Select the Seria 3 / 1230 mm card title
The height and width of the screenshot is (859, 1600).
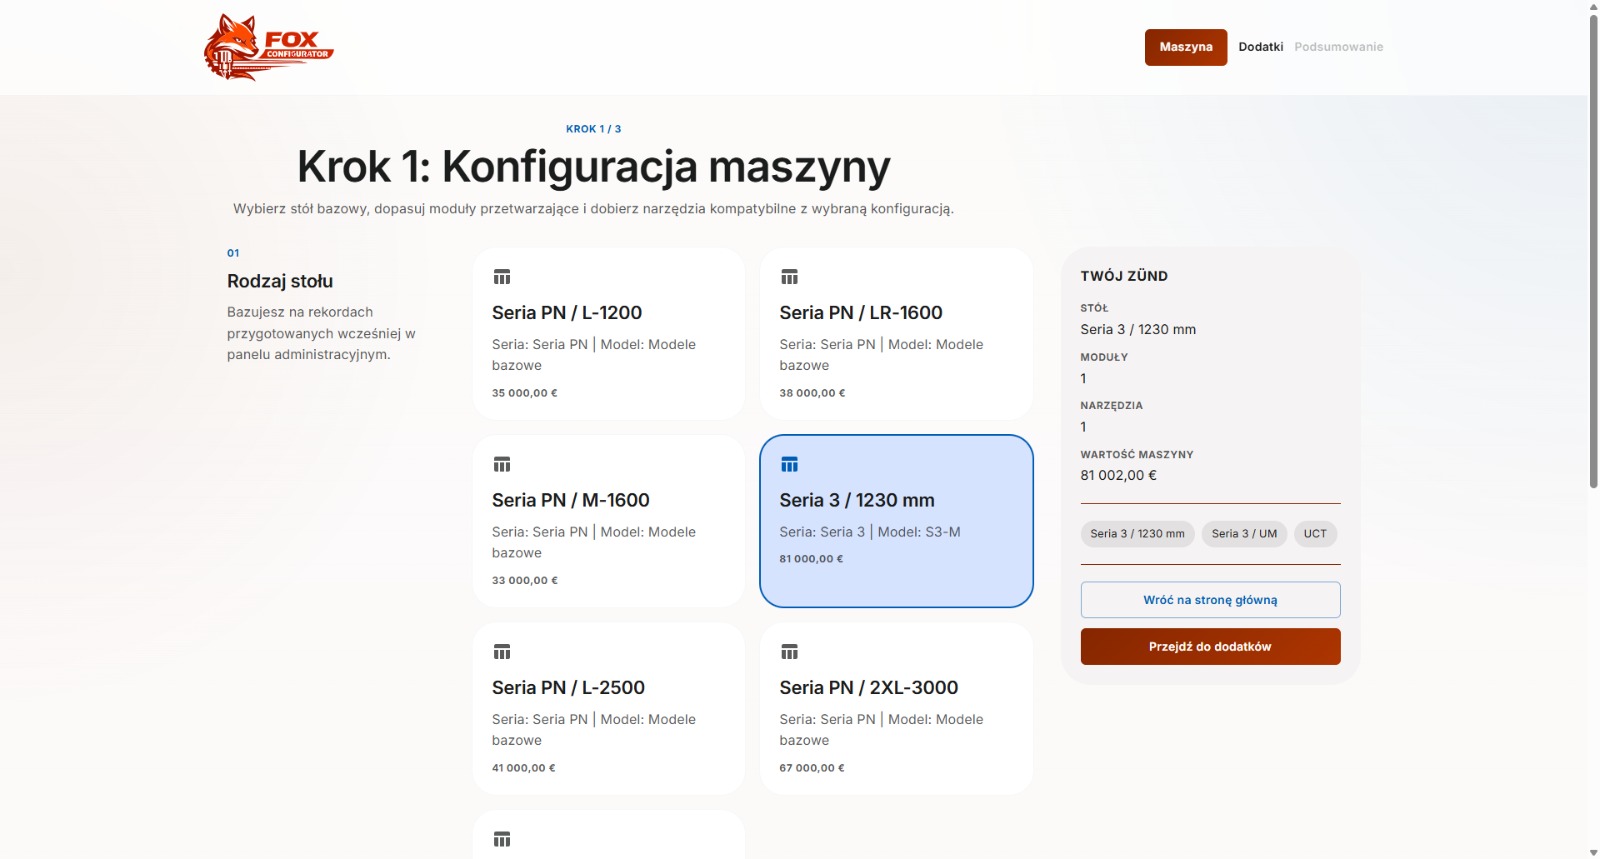click(x=857, y=500)
